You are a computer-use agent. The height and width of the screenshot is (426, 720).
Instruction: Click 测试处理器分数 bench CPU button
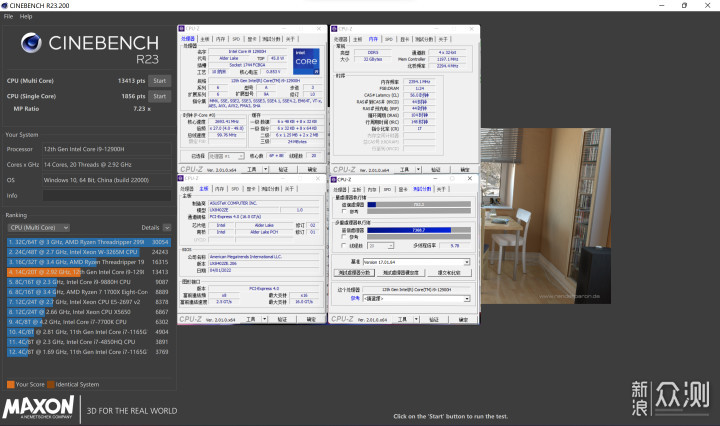(x=354, y=273)
